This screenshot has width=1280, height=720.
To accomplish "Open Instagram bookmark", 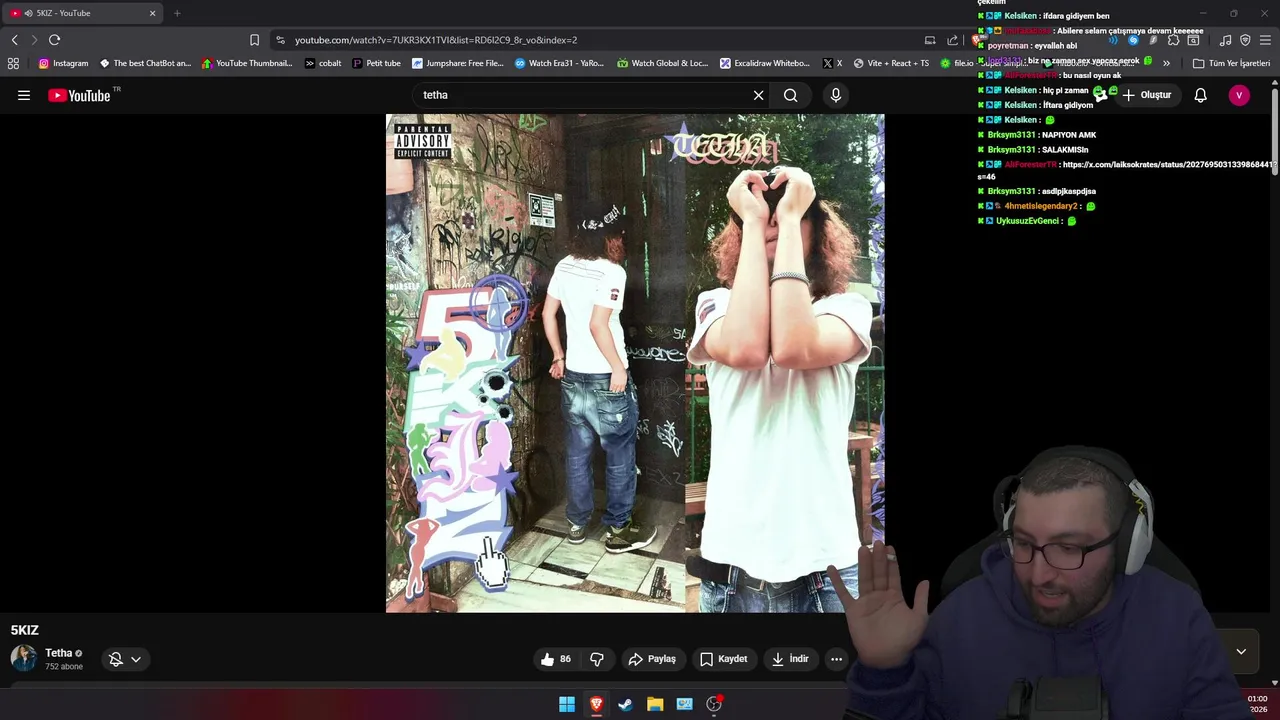I will pos(63,63).
